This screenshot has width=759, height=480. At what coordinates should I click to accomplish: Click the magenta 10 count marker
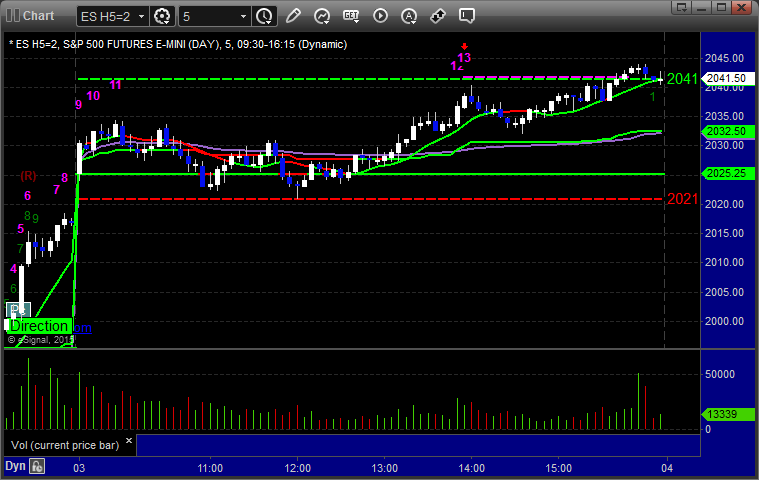pos(93,96)
